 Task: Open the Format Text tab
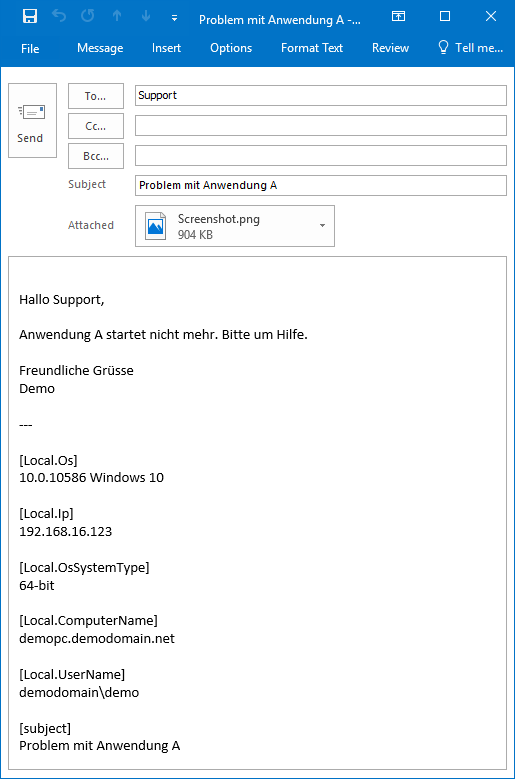click(312, 48)
